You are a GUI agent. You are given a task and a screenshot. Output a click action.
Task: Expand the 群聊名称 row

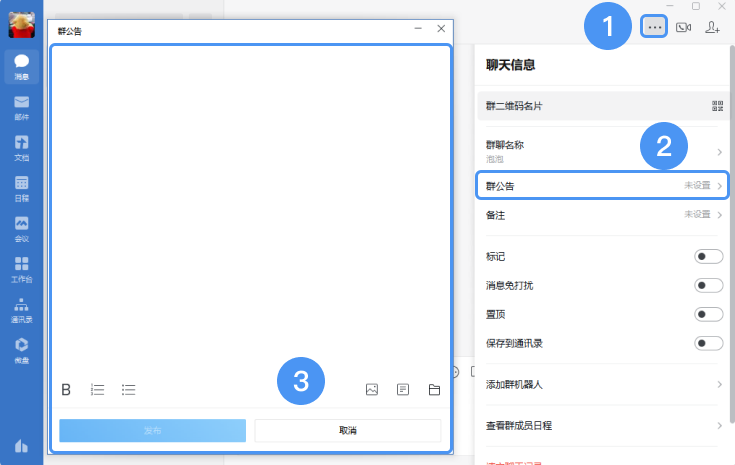[603, 150]
